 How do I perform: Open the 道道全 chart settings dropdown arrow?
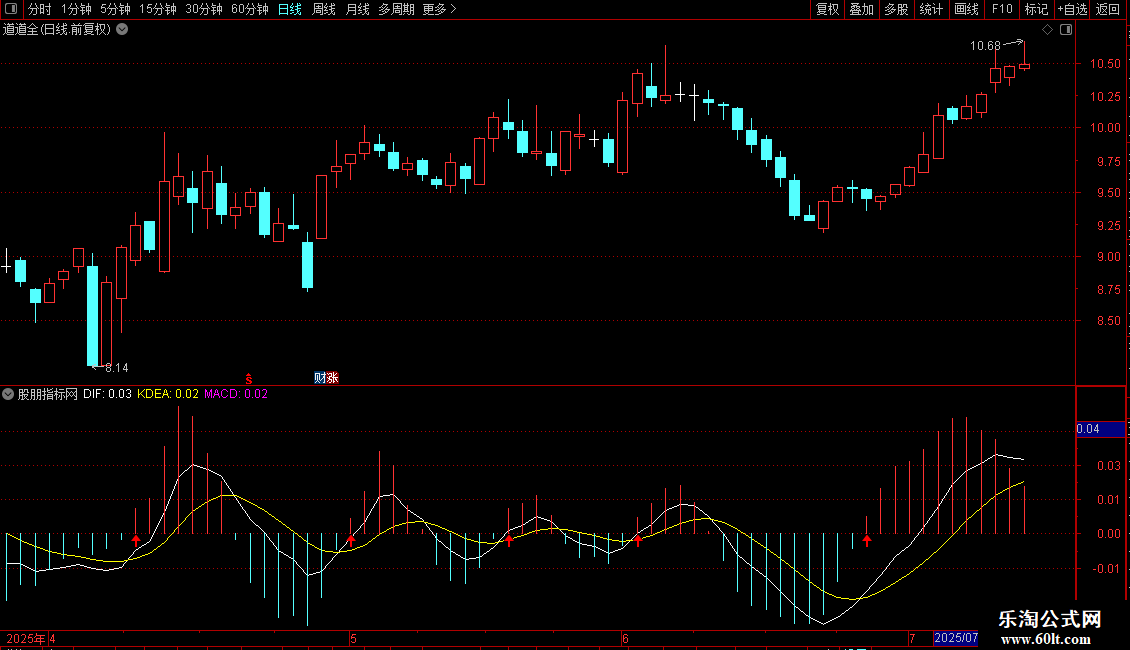(123, 30)
